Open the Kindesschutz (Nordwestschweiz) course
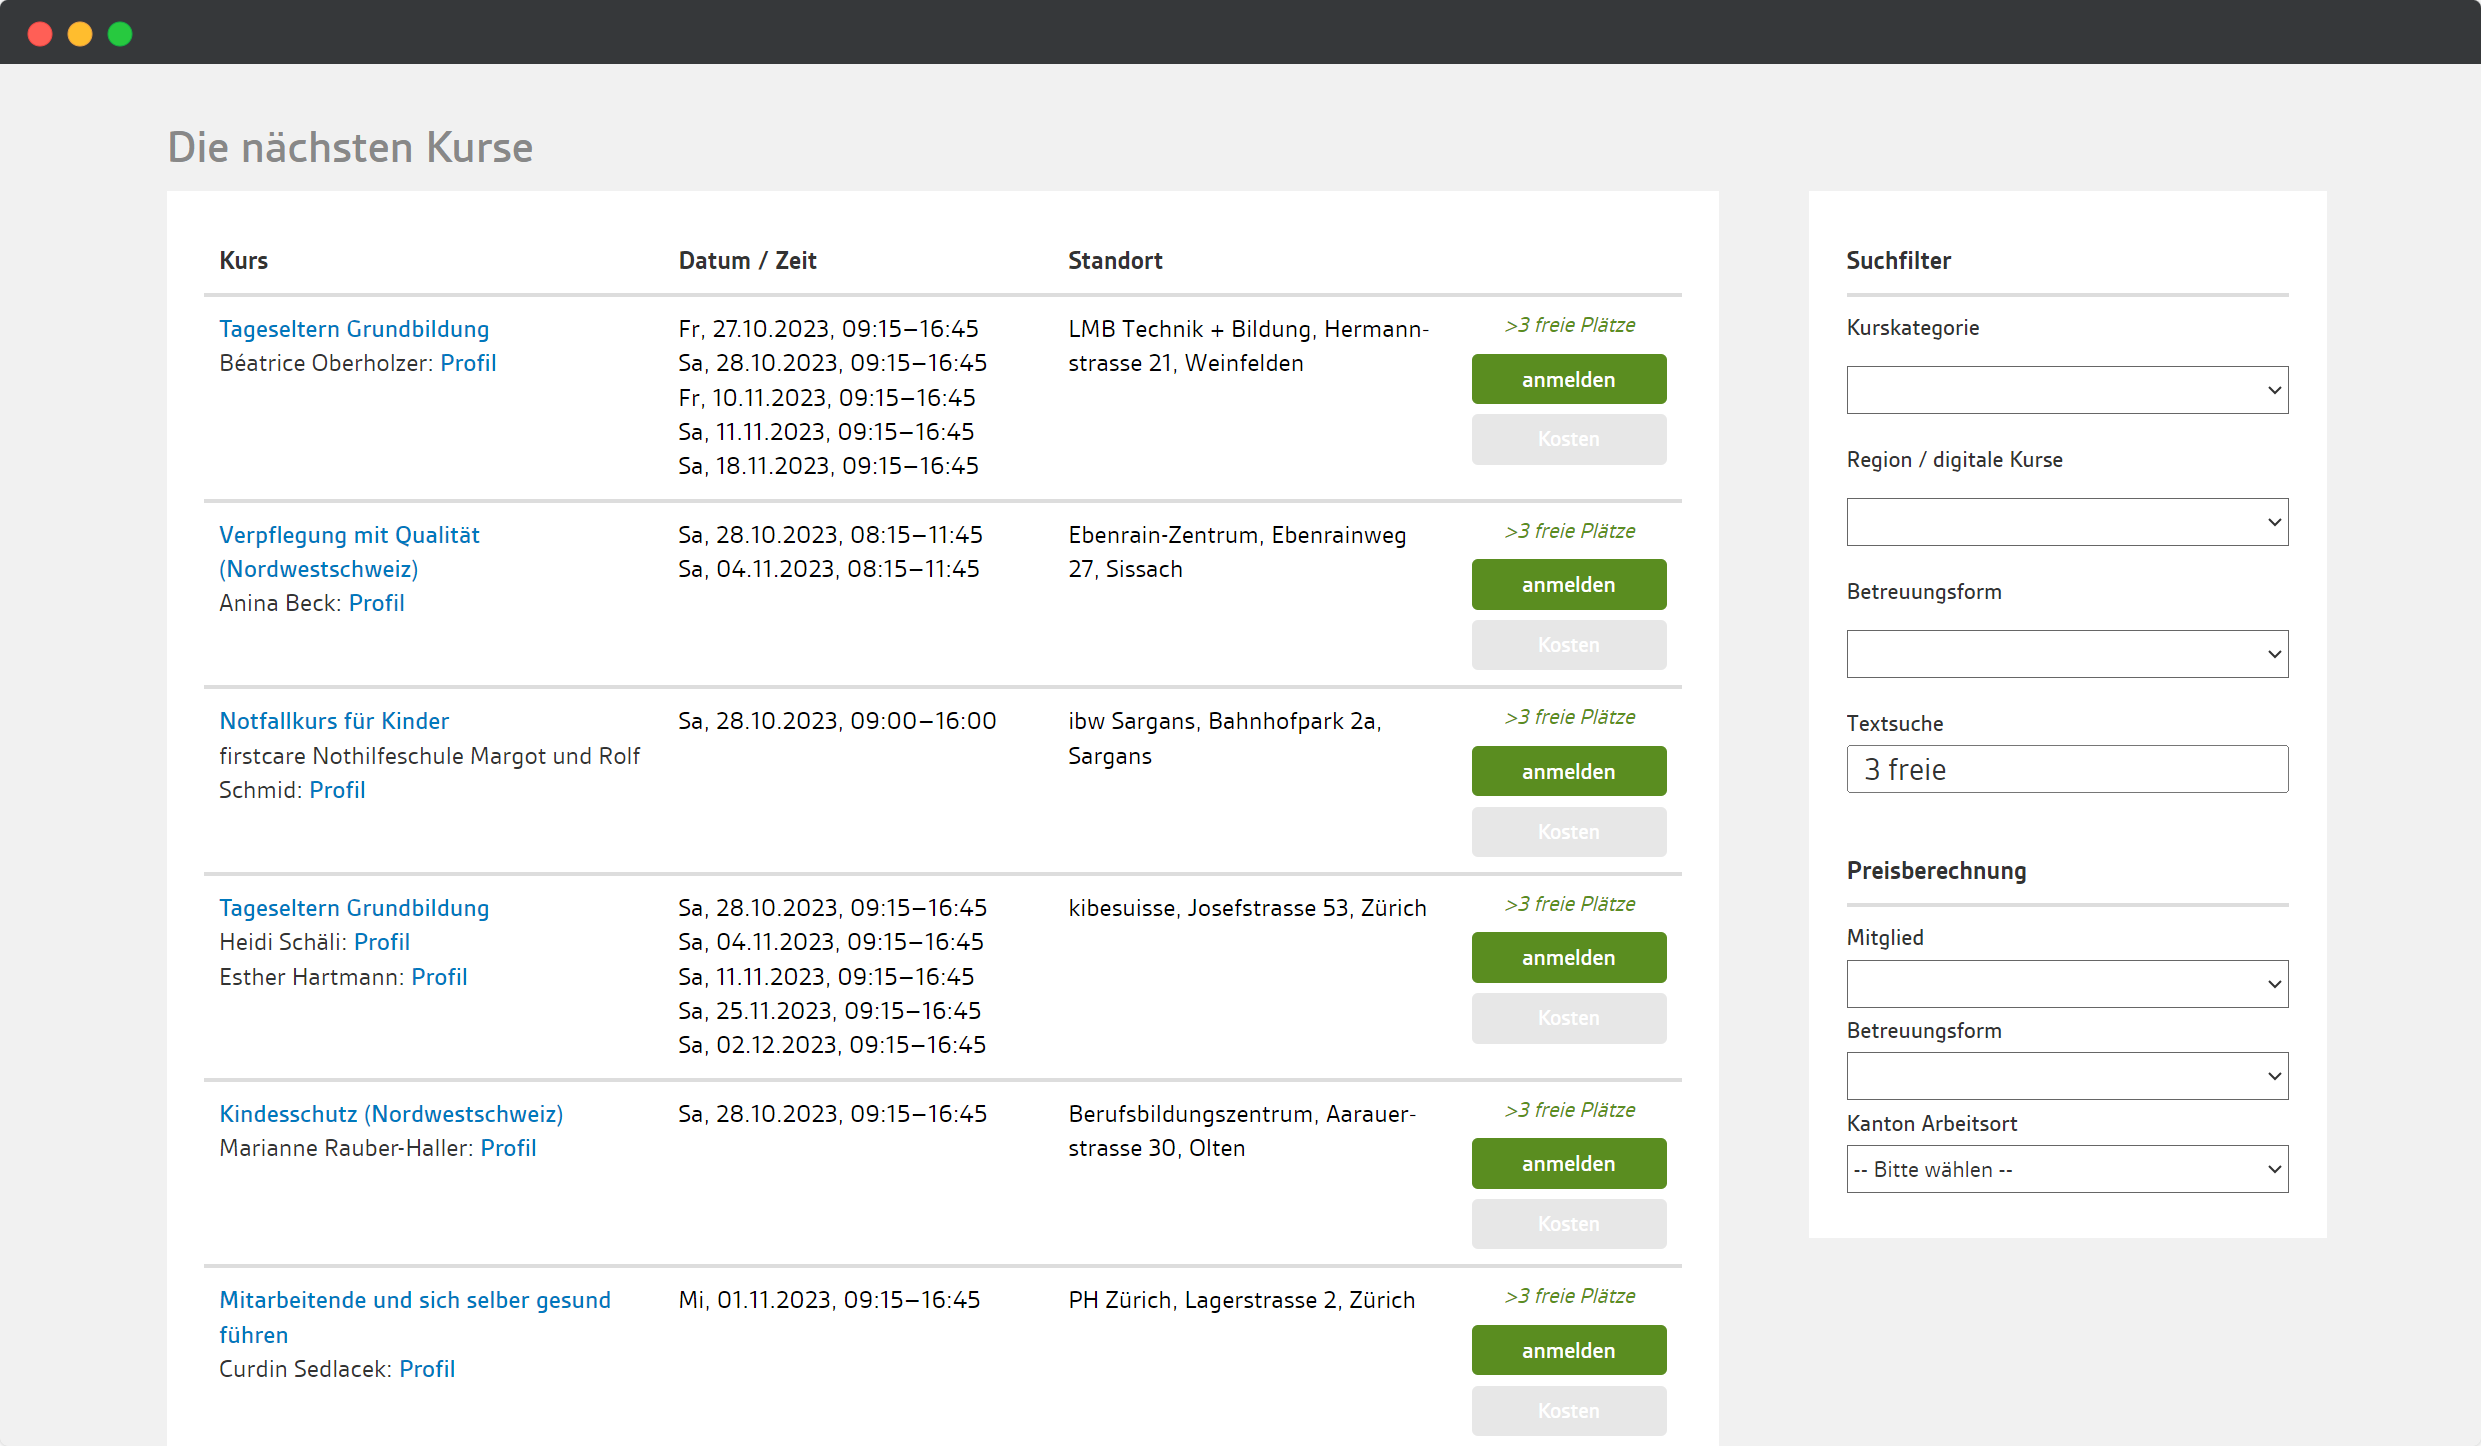Screen dimensions: 2481x1446 click(x=391, y=1114)
